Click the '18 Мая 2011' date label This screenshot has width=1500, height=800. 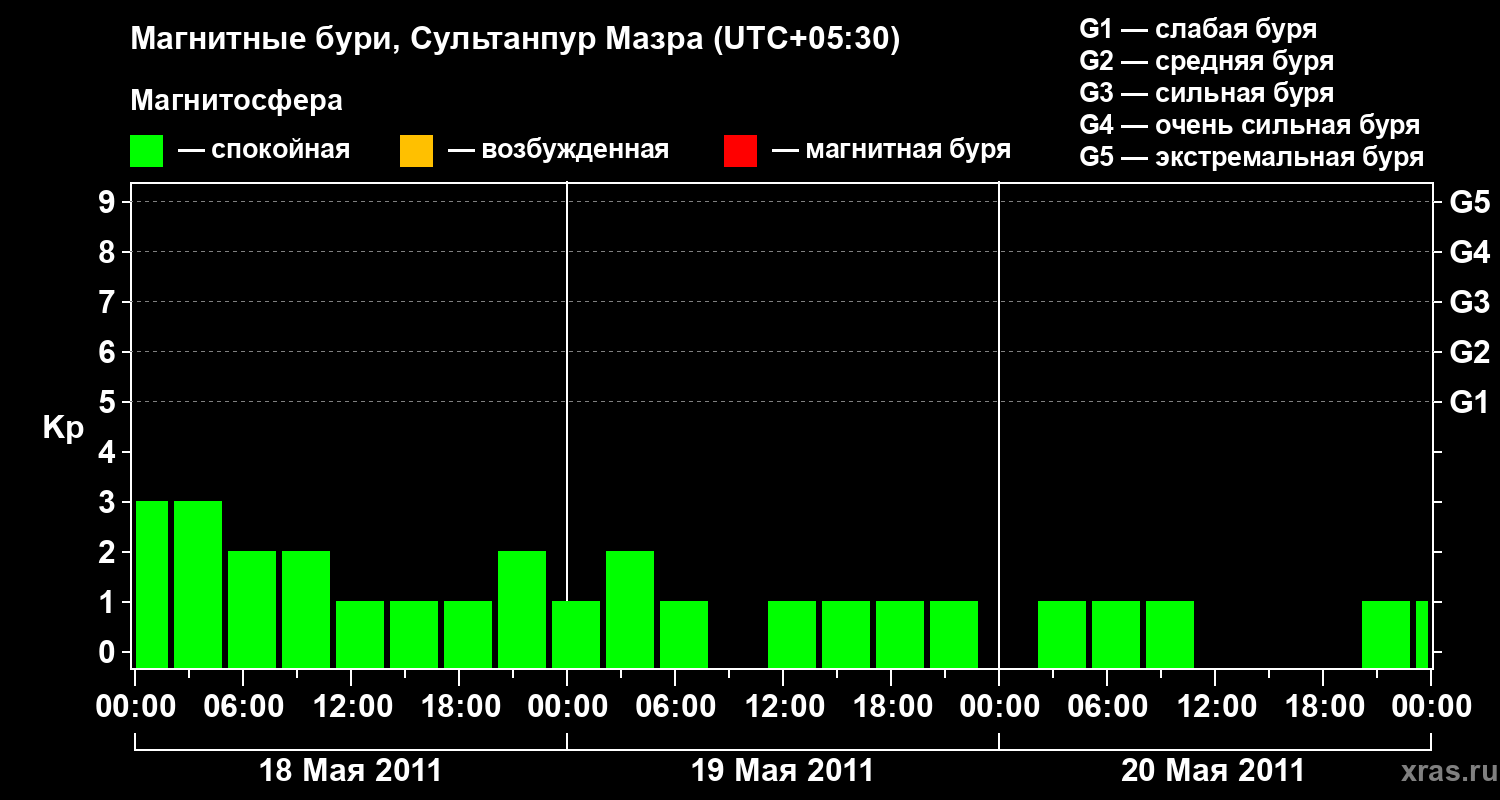click(350, 771)
